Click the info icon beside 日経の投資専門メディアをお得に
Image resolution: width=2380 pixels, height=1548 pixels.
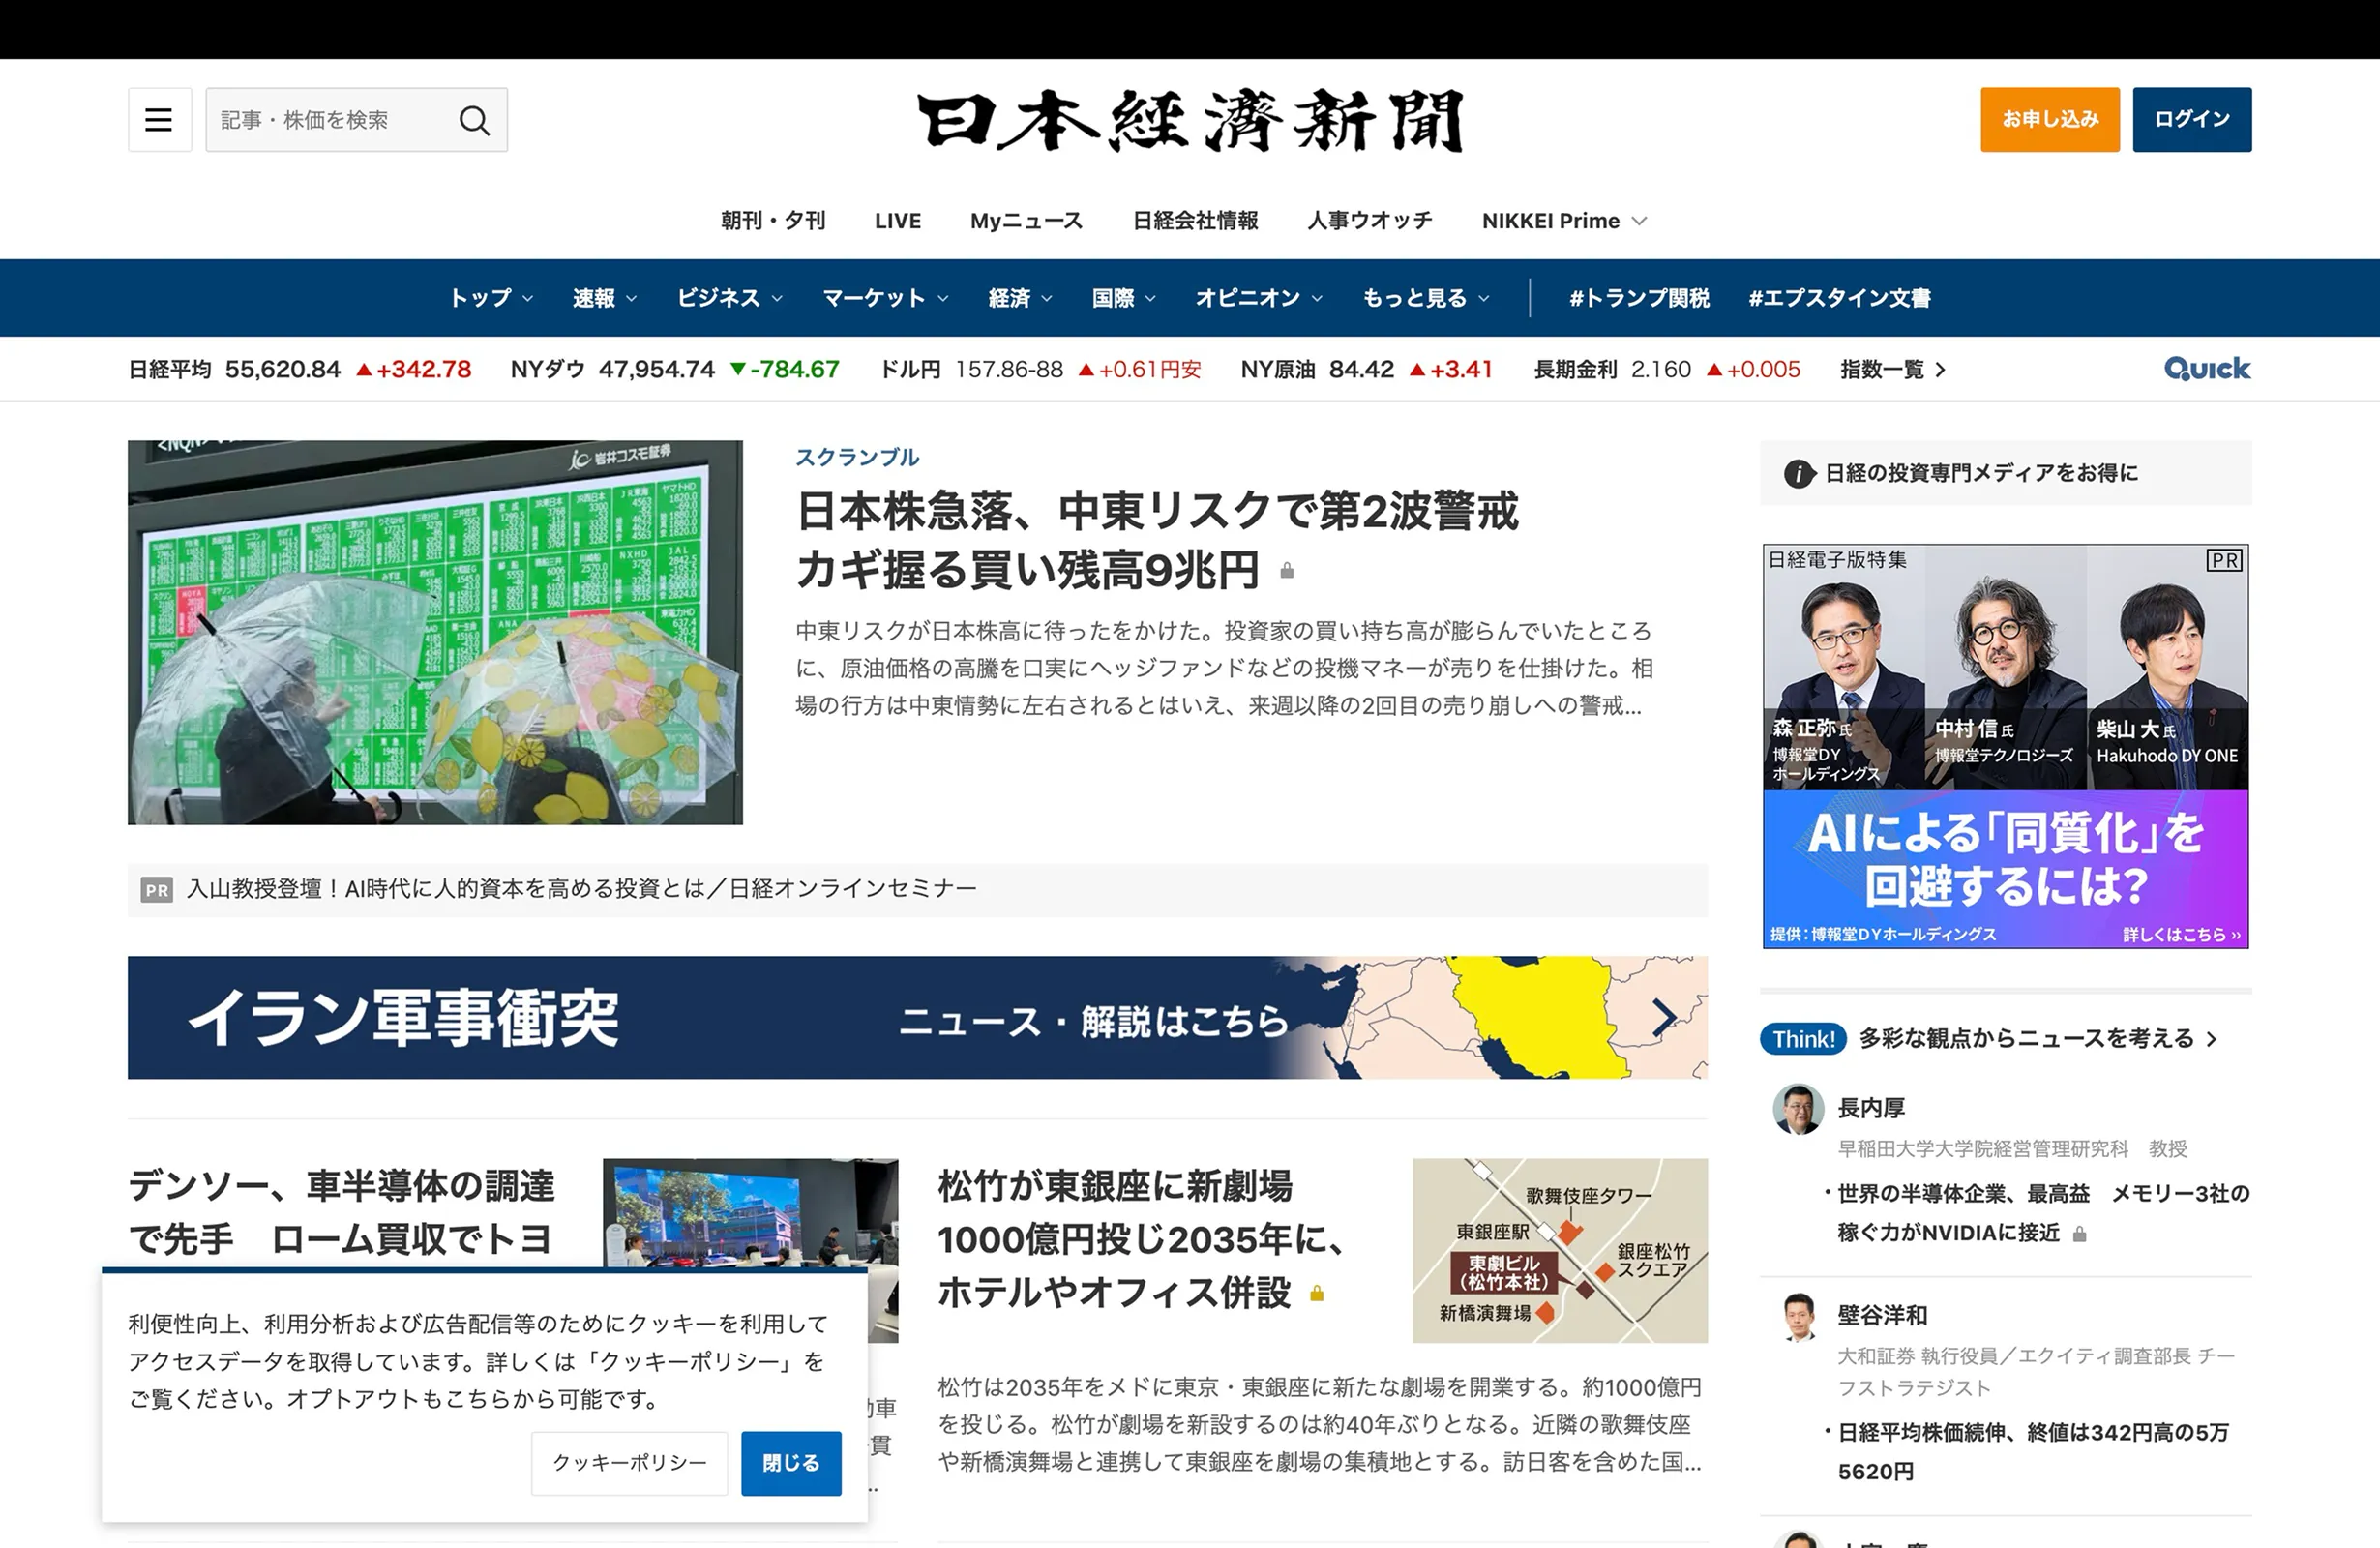(1797, 473)
